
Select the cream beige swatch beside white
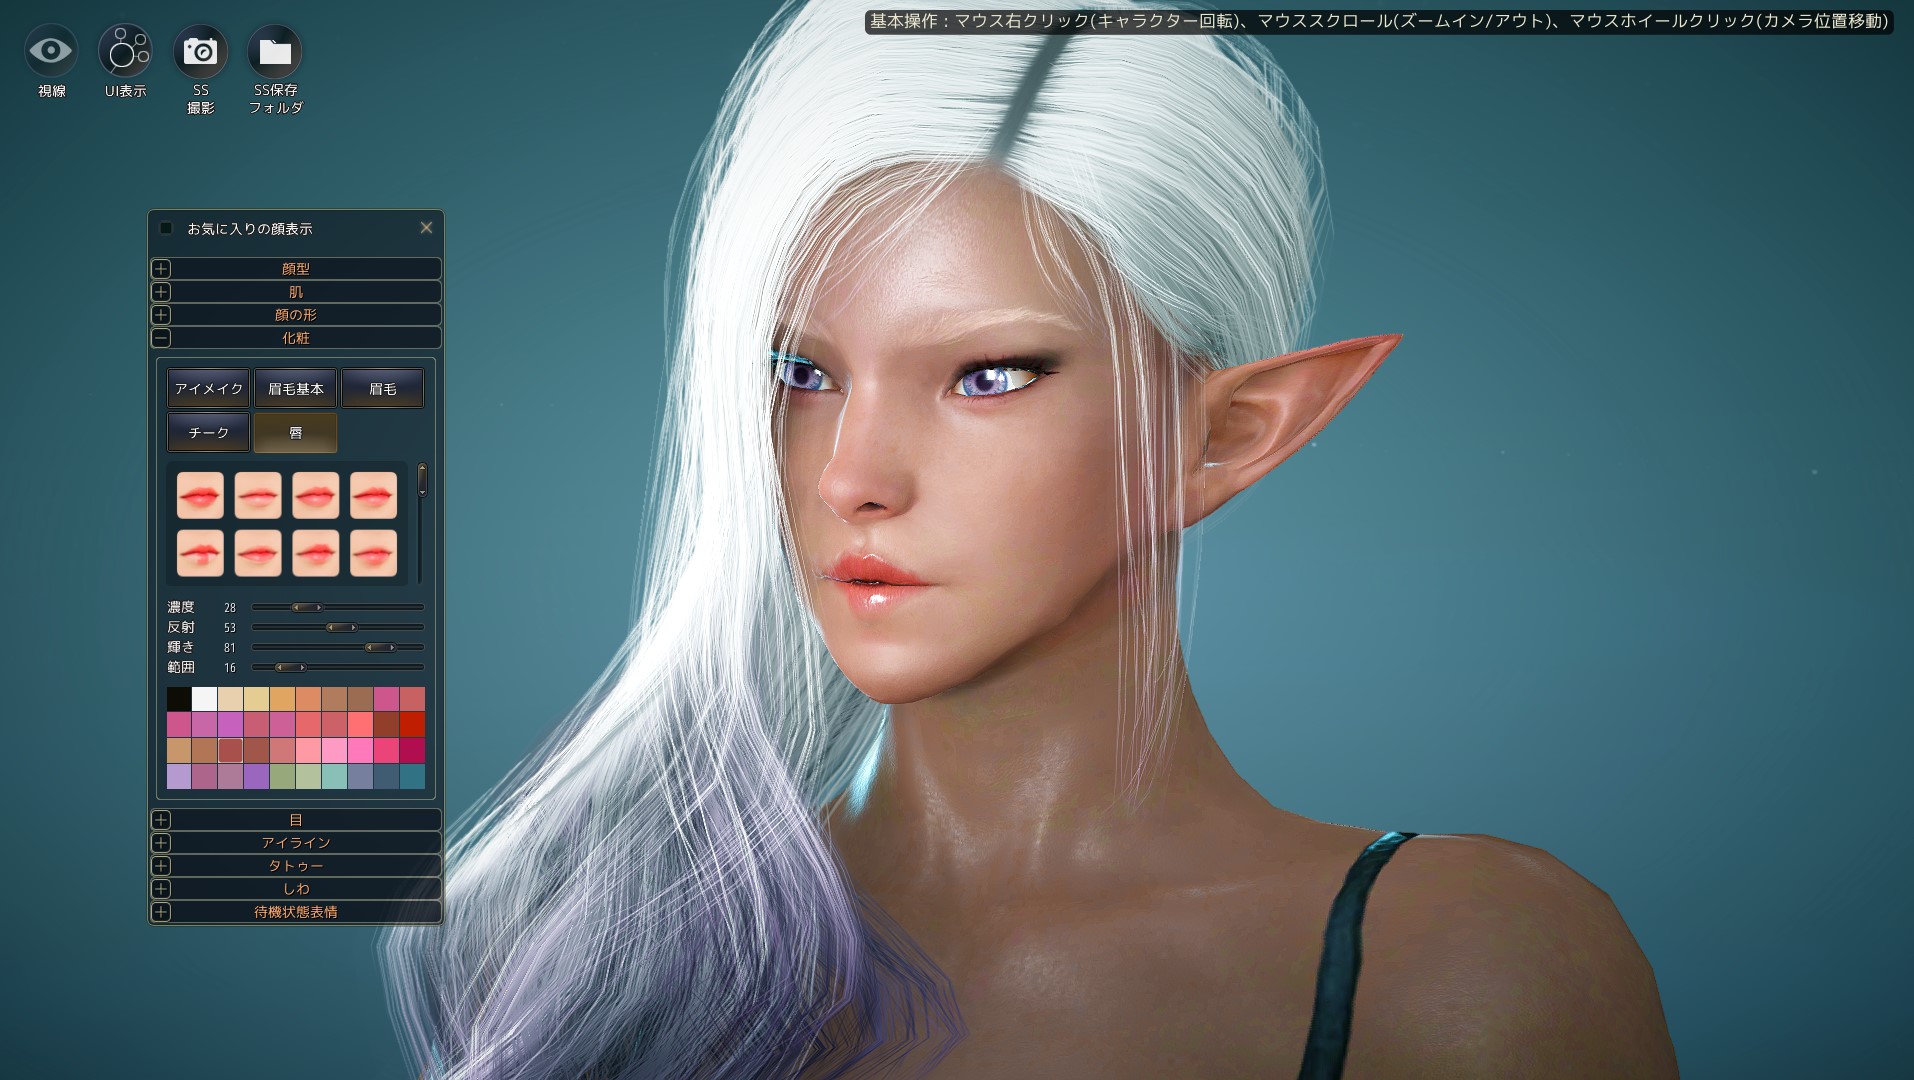coord(231,698)
